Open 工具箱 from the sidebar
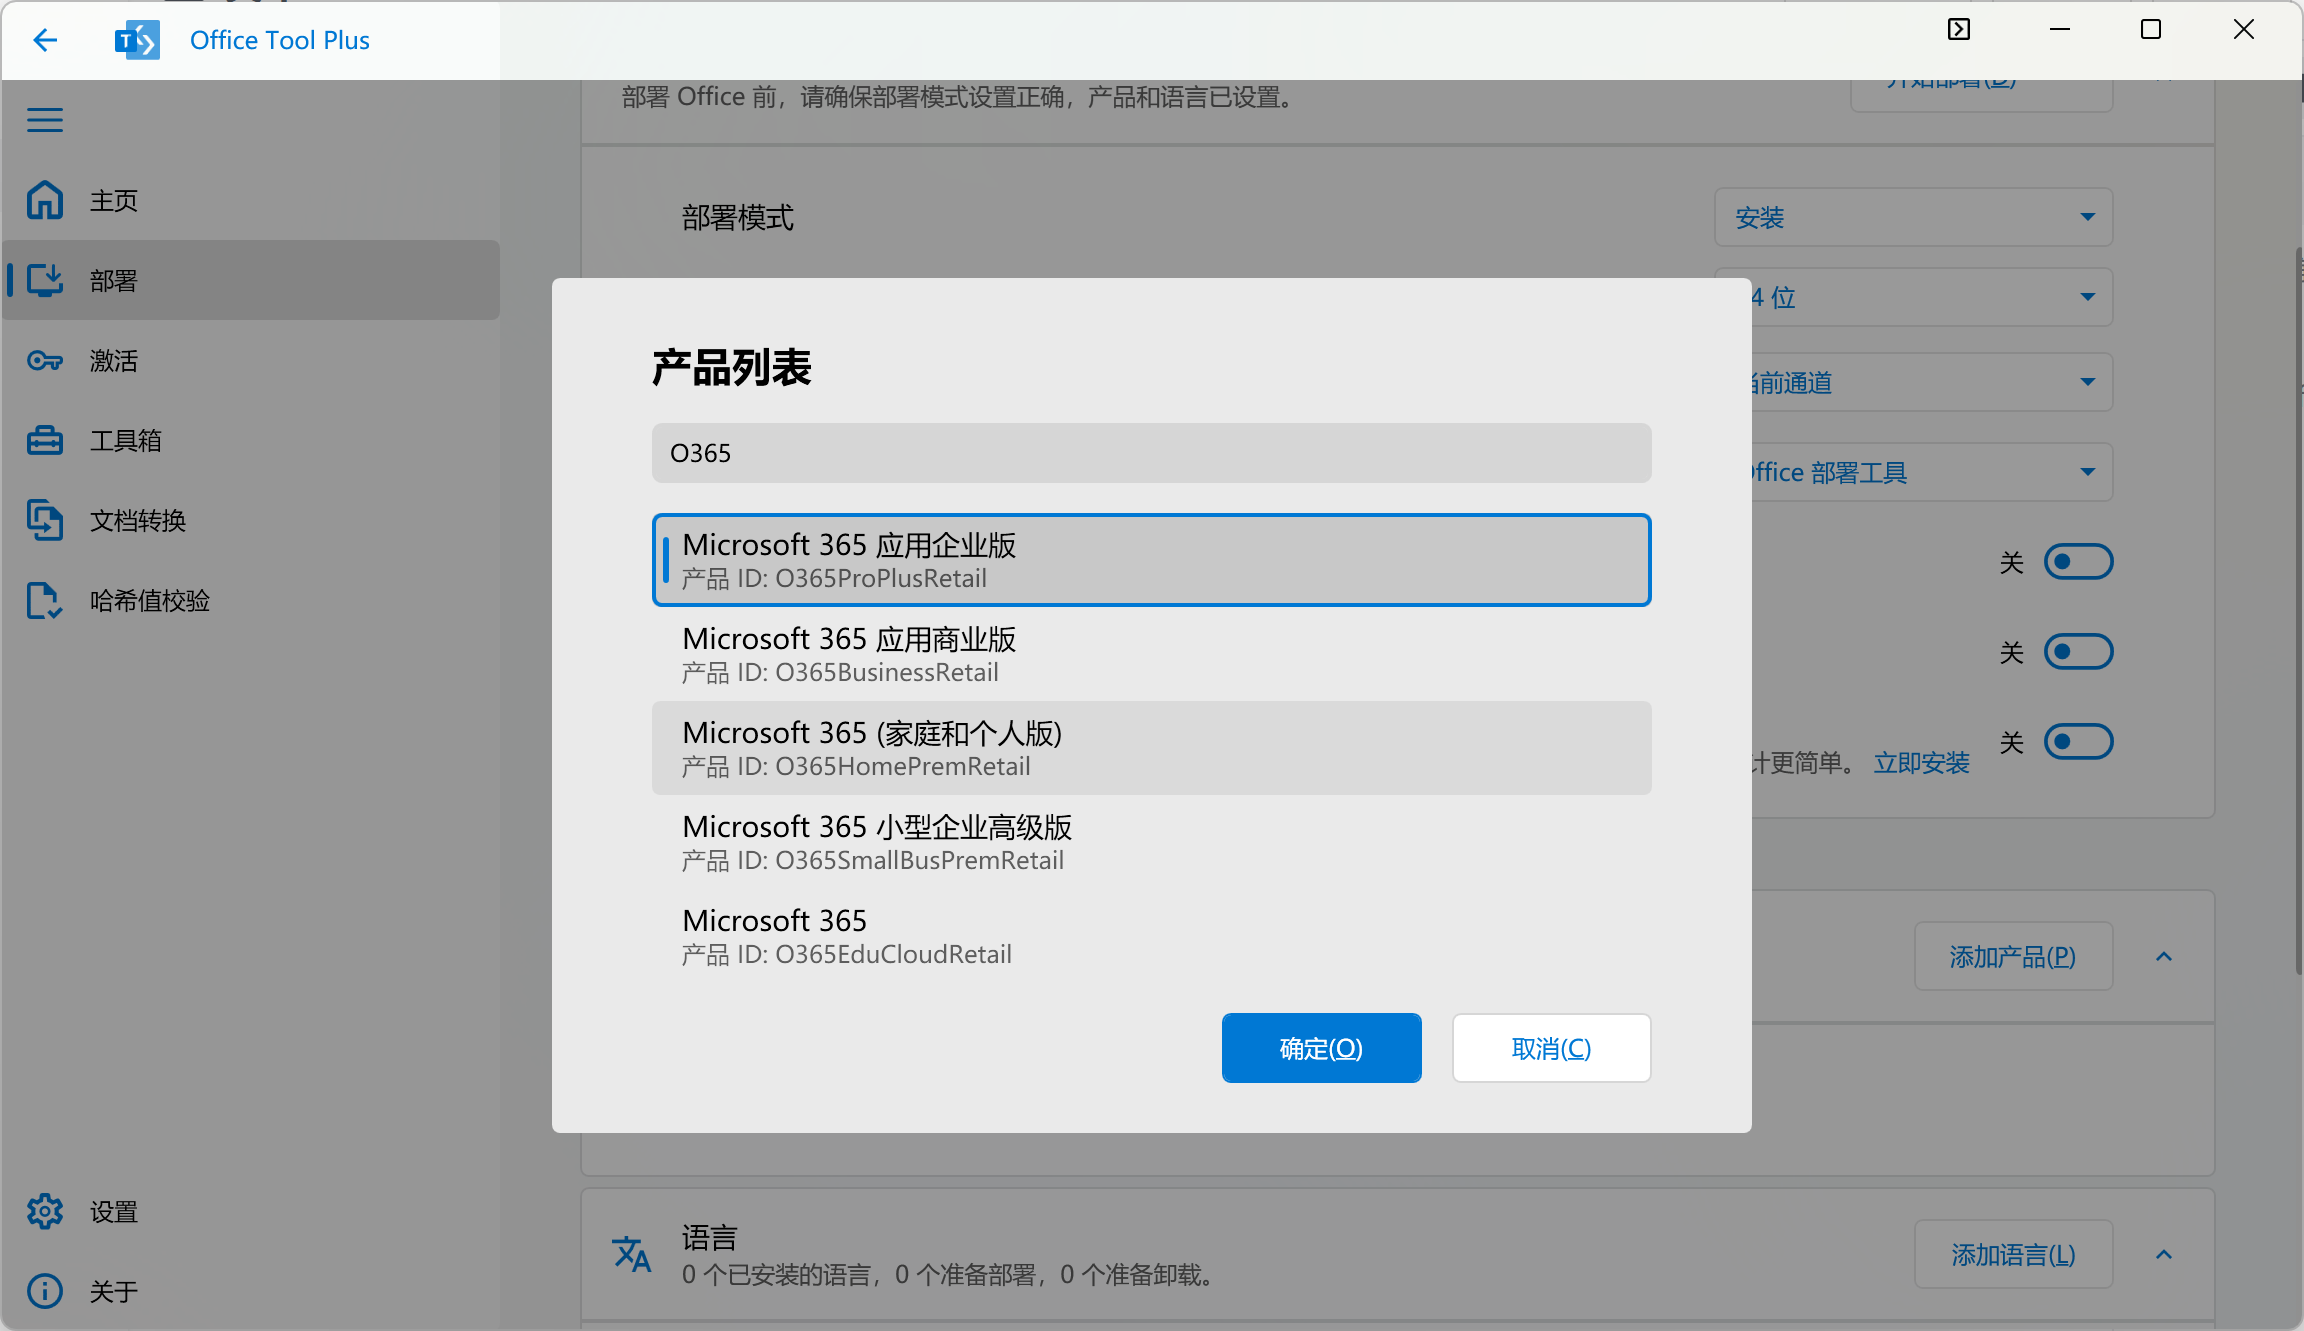Screen dimensions: 2304x1331 click(x=251, y=440)
